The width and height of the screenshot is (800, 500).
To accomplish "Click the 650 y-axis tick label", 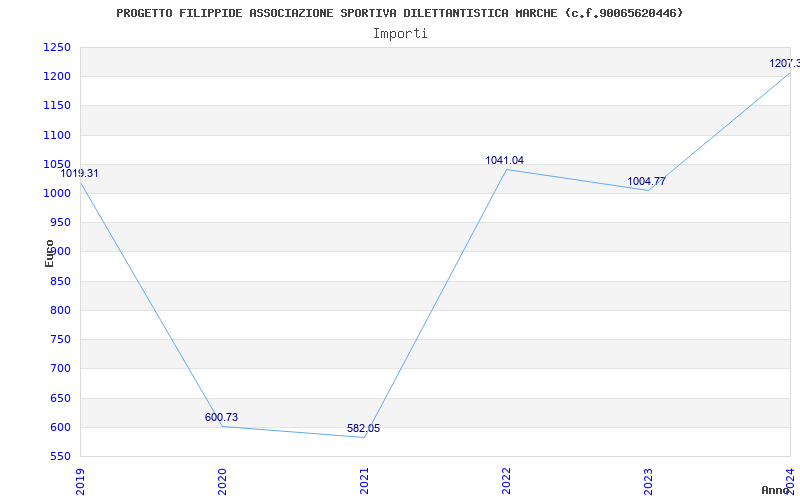I will [x=60, y=398].
